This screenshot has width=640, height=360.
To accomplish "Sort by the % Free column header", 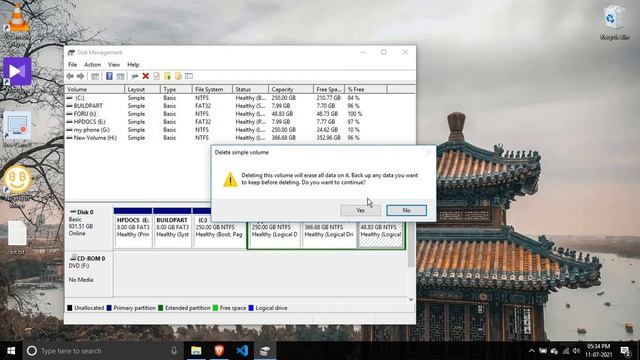I will click(x=366, y=89).
